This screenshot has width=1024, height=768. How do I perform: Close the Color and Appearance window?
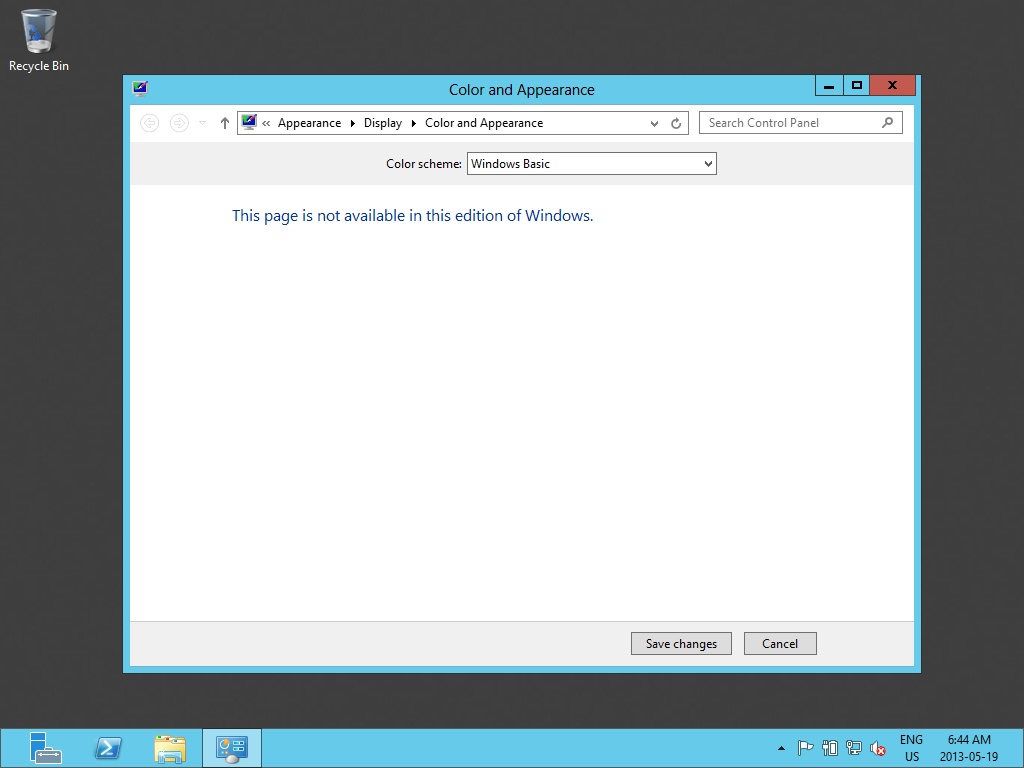(892, 86)
